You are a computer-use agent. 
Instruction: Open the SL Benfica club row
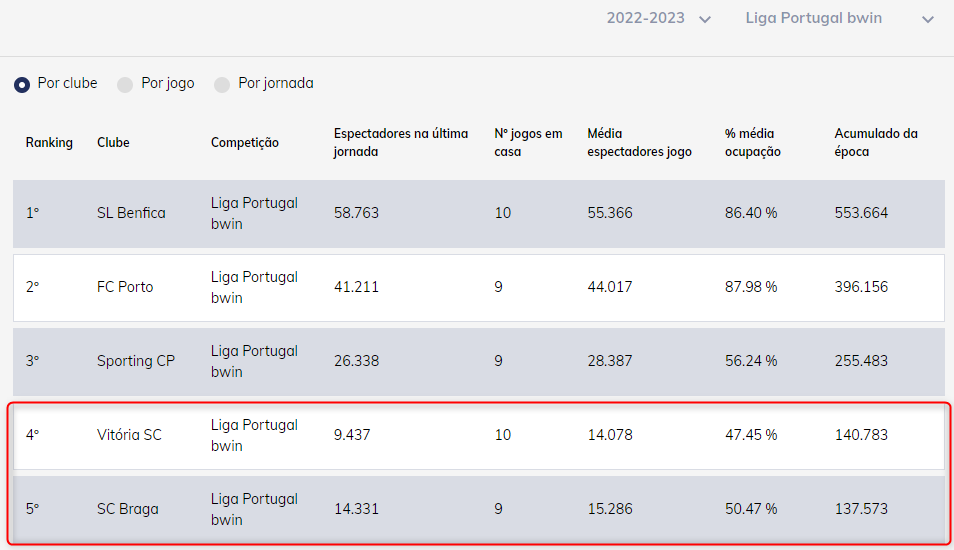click(x=479, y=214)
